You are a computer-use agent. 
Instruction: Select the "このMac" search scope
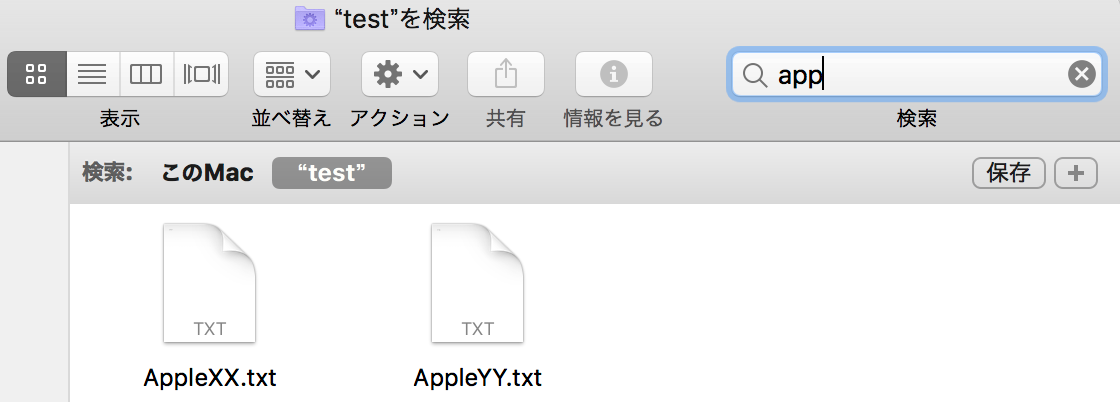coord(207,173)
